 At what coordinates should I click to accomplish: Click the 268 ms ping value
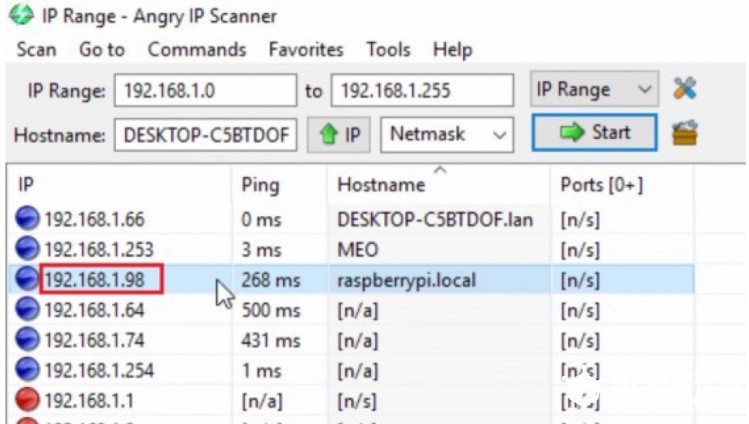point(271,280)
